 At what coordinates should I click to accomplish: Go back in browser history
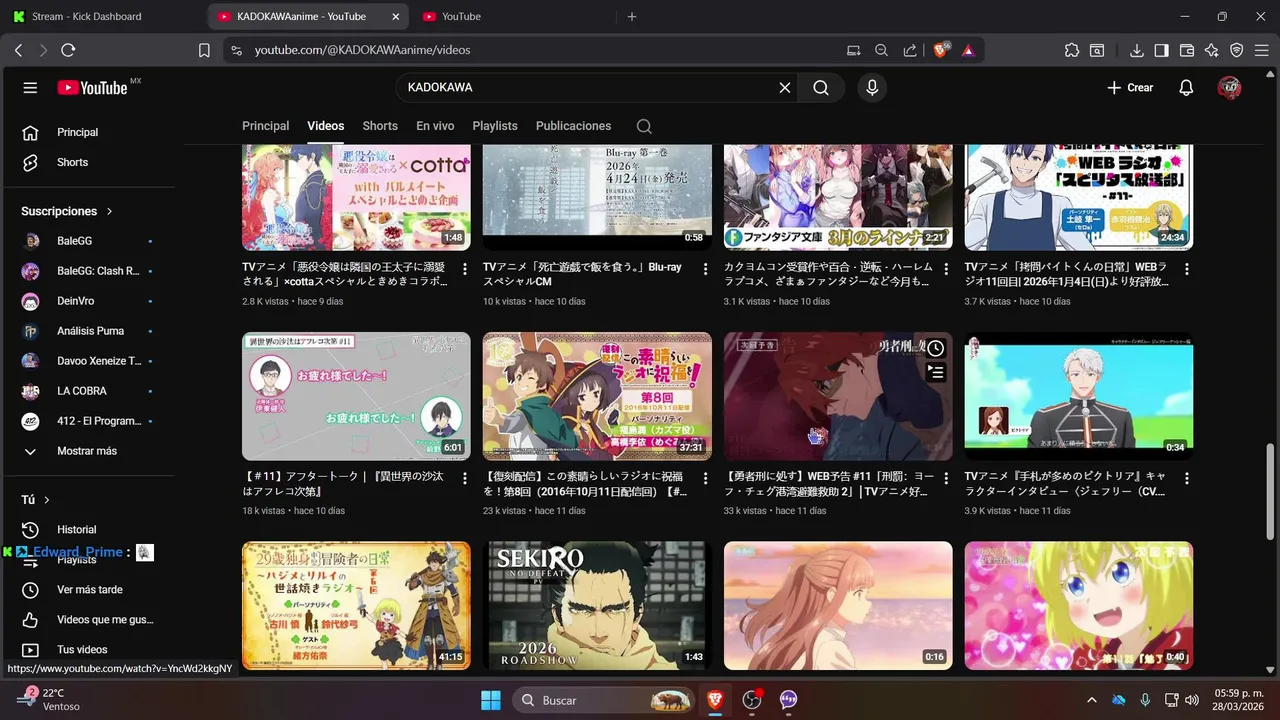(x=18, y=50)
